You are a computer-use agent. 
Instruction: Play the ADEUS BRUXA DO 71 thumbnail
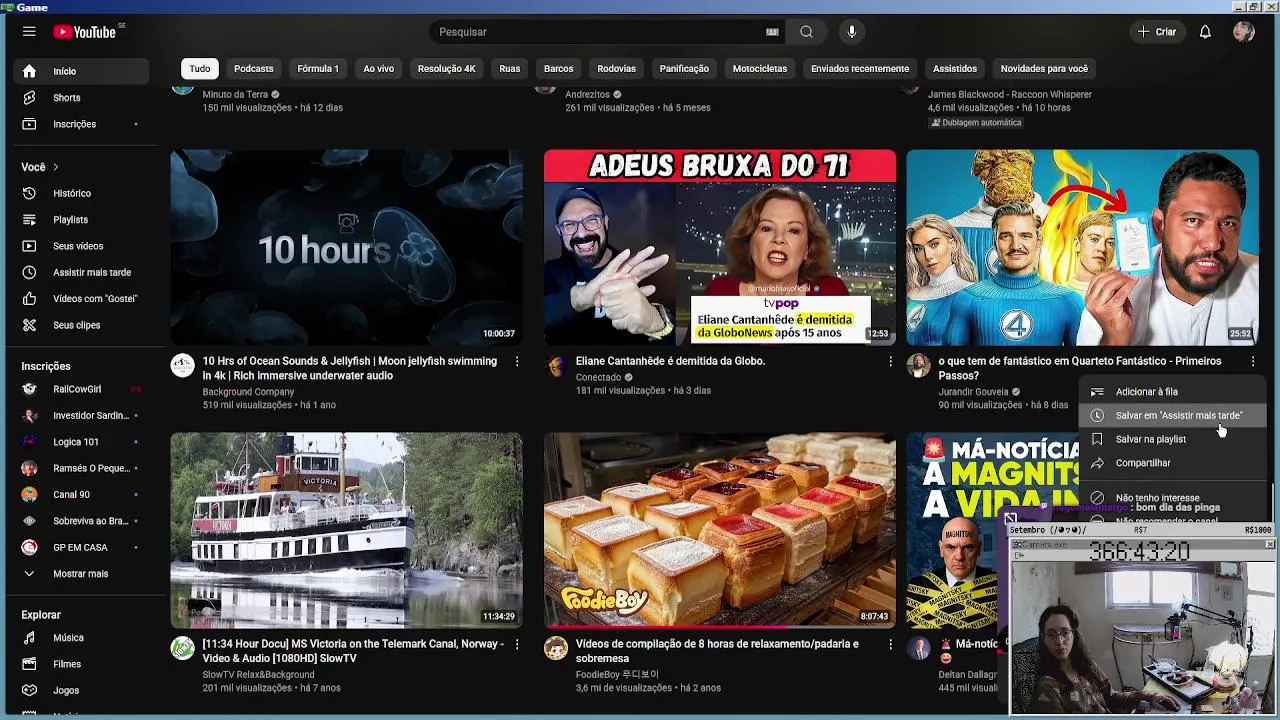[719, 247]
